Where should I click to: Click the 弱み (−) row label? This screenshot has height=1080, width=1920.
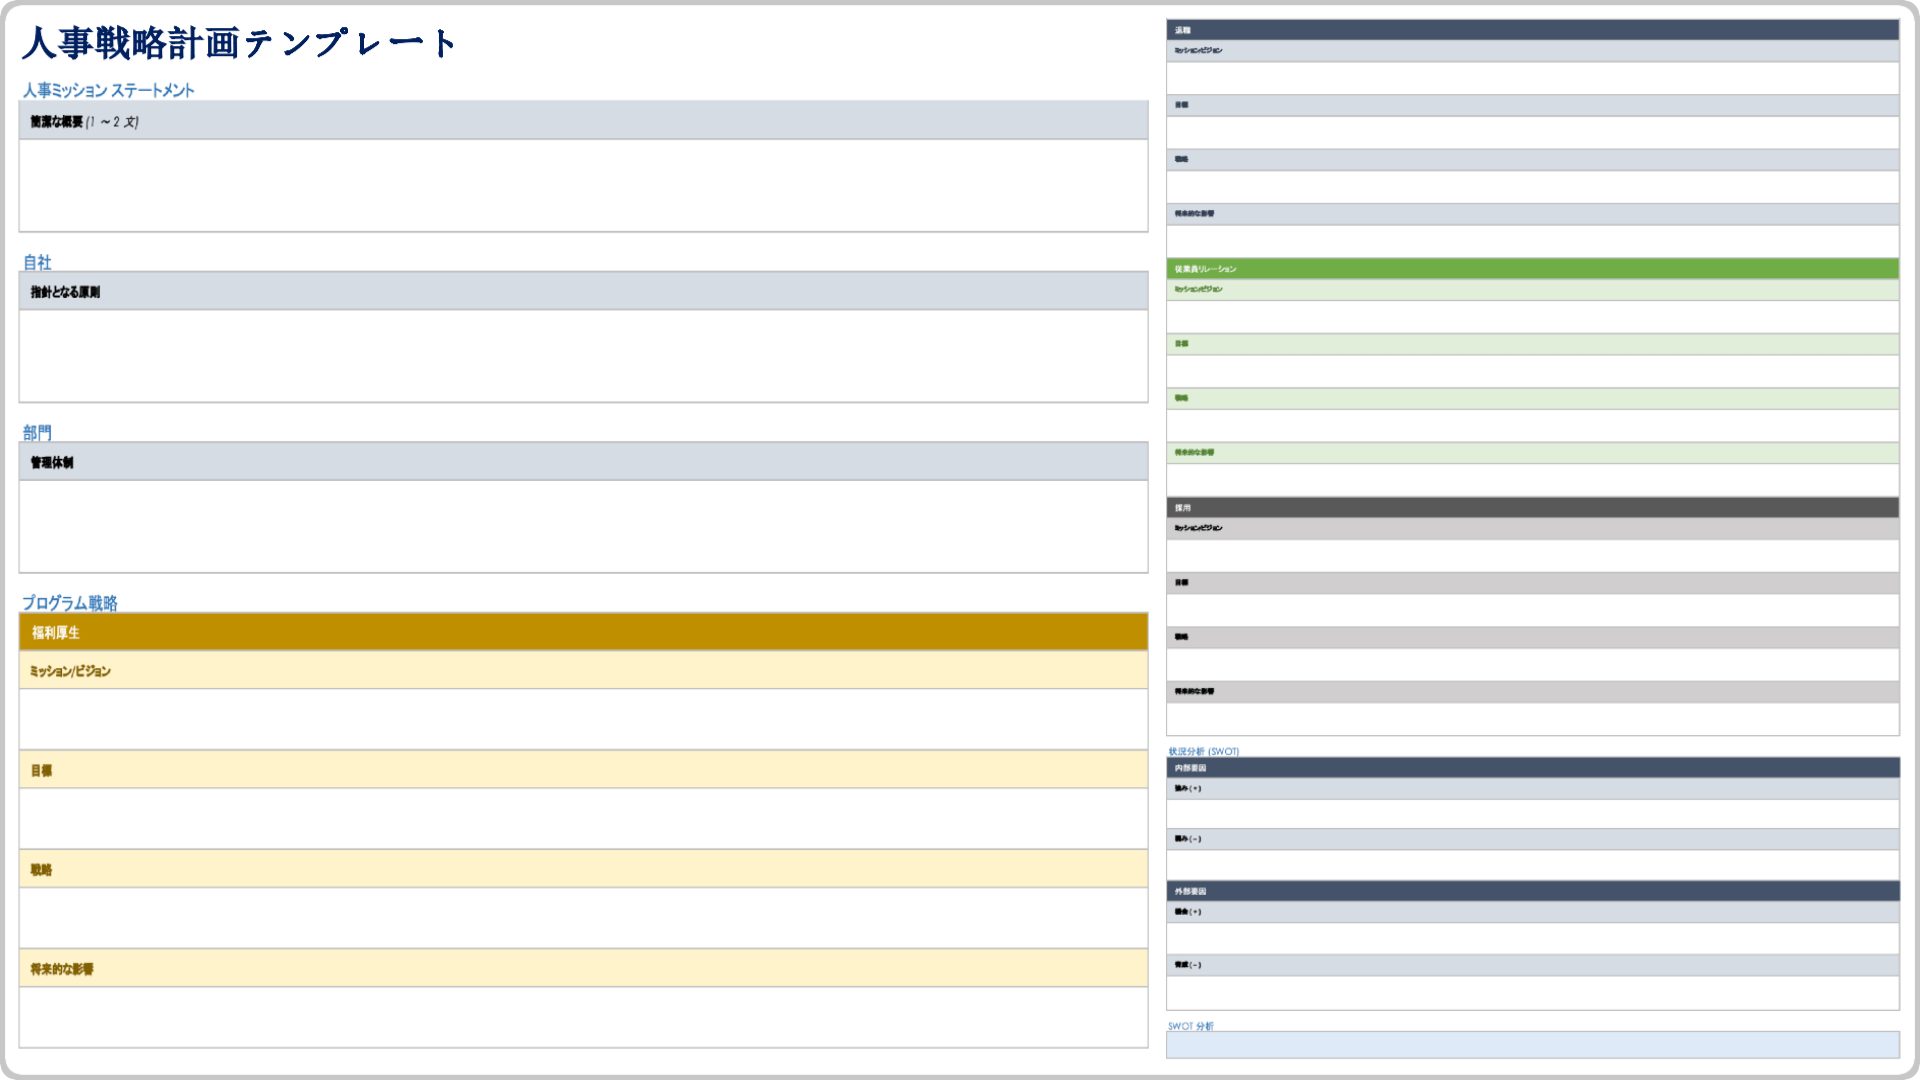(1188, 839)
